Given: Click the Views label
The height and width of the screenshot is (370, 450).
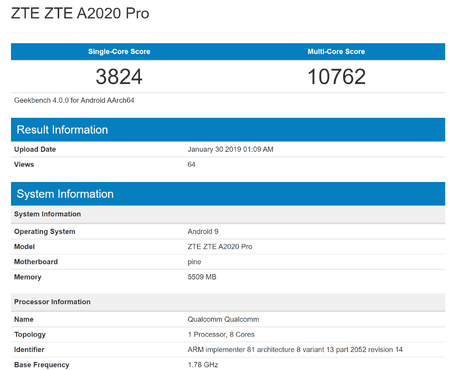Looking at the screenshot, I should coord(24,164).
